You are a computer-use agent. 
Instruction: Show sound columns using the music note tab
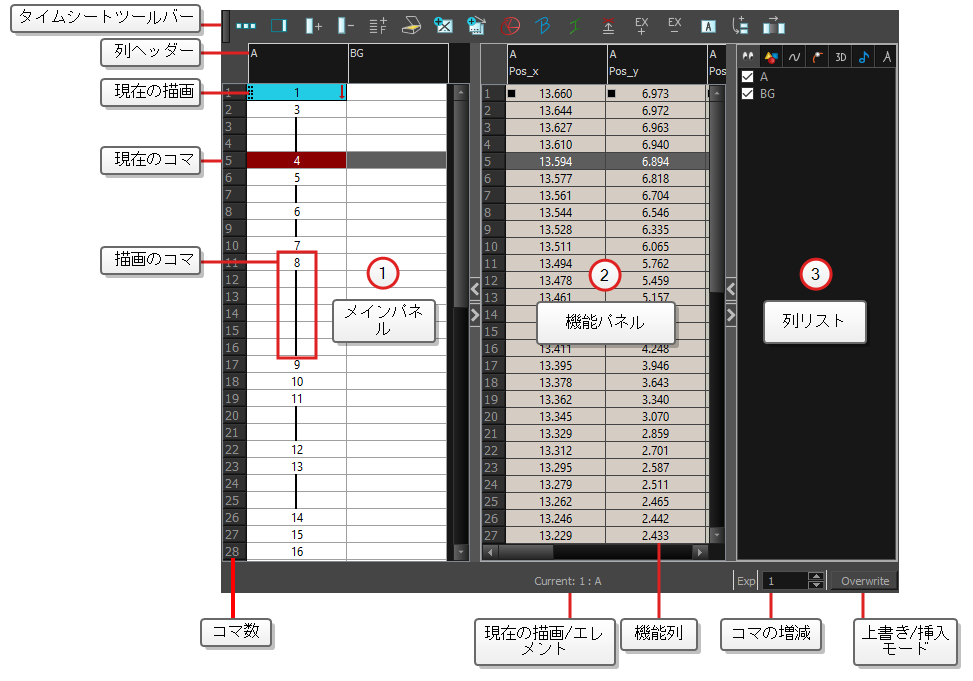864,58
